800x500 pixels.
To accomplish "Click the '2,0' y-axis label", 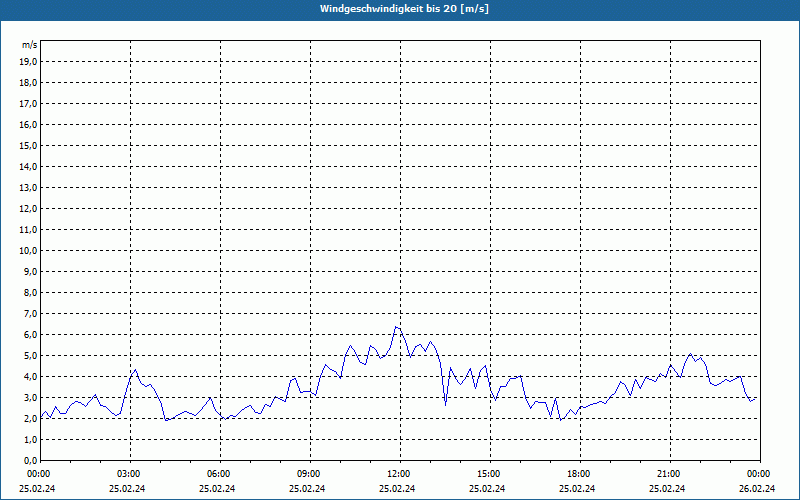I will pyautogui.click(x=30, y=418).
